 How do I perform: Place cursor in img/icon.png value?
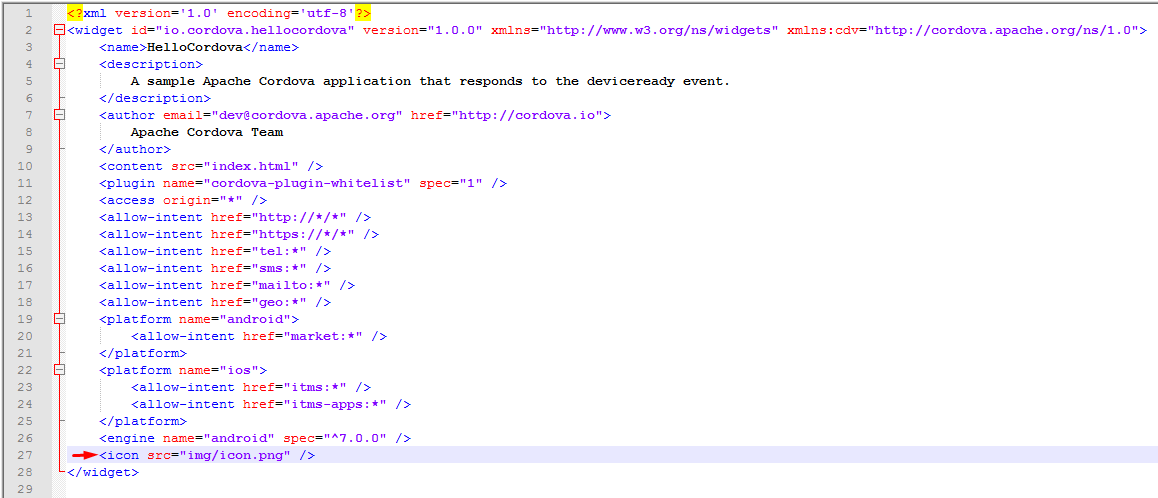pyautogui.click(x=233, y=455)
